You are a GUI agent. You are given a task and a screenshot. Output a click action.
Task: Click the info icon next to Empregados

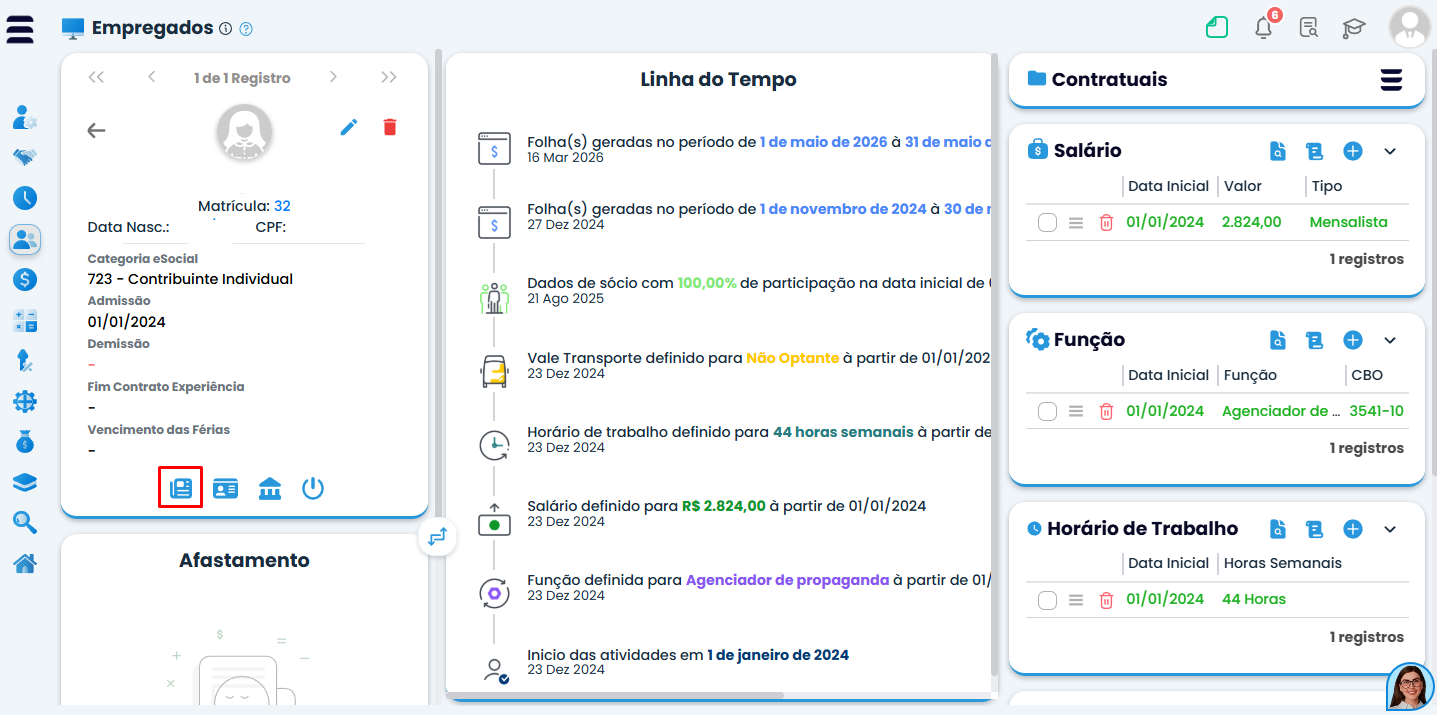tap(225, 29)
